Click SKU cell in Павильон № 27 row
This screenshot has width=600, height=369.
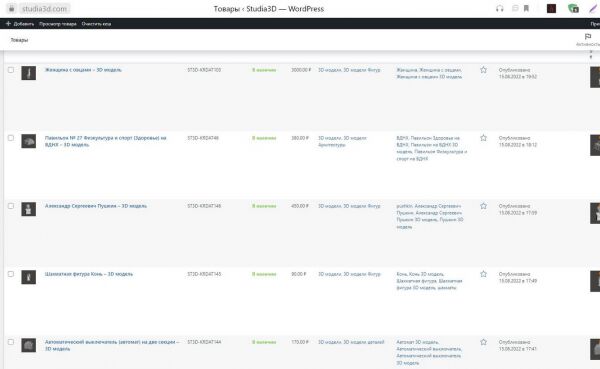tap(203, 138)
